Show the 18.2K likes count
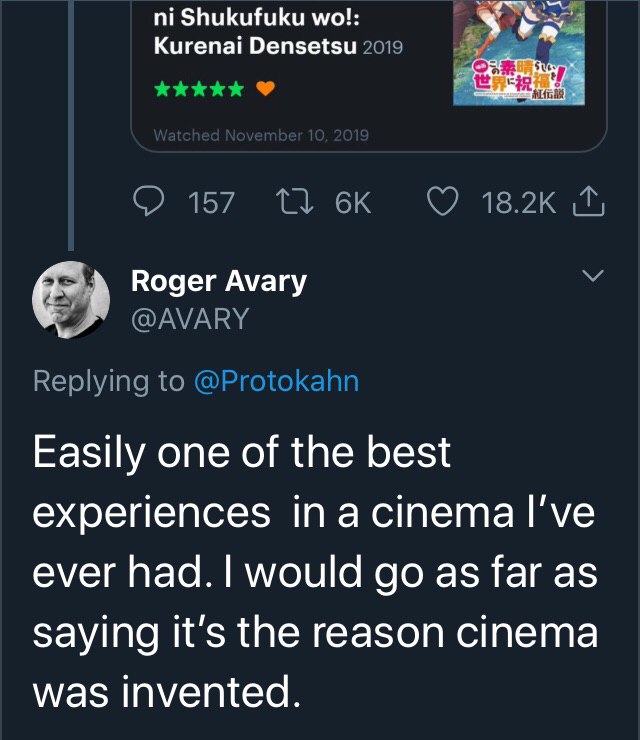 [x=517, y=203]
